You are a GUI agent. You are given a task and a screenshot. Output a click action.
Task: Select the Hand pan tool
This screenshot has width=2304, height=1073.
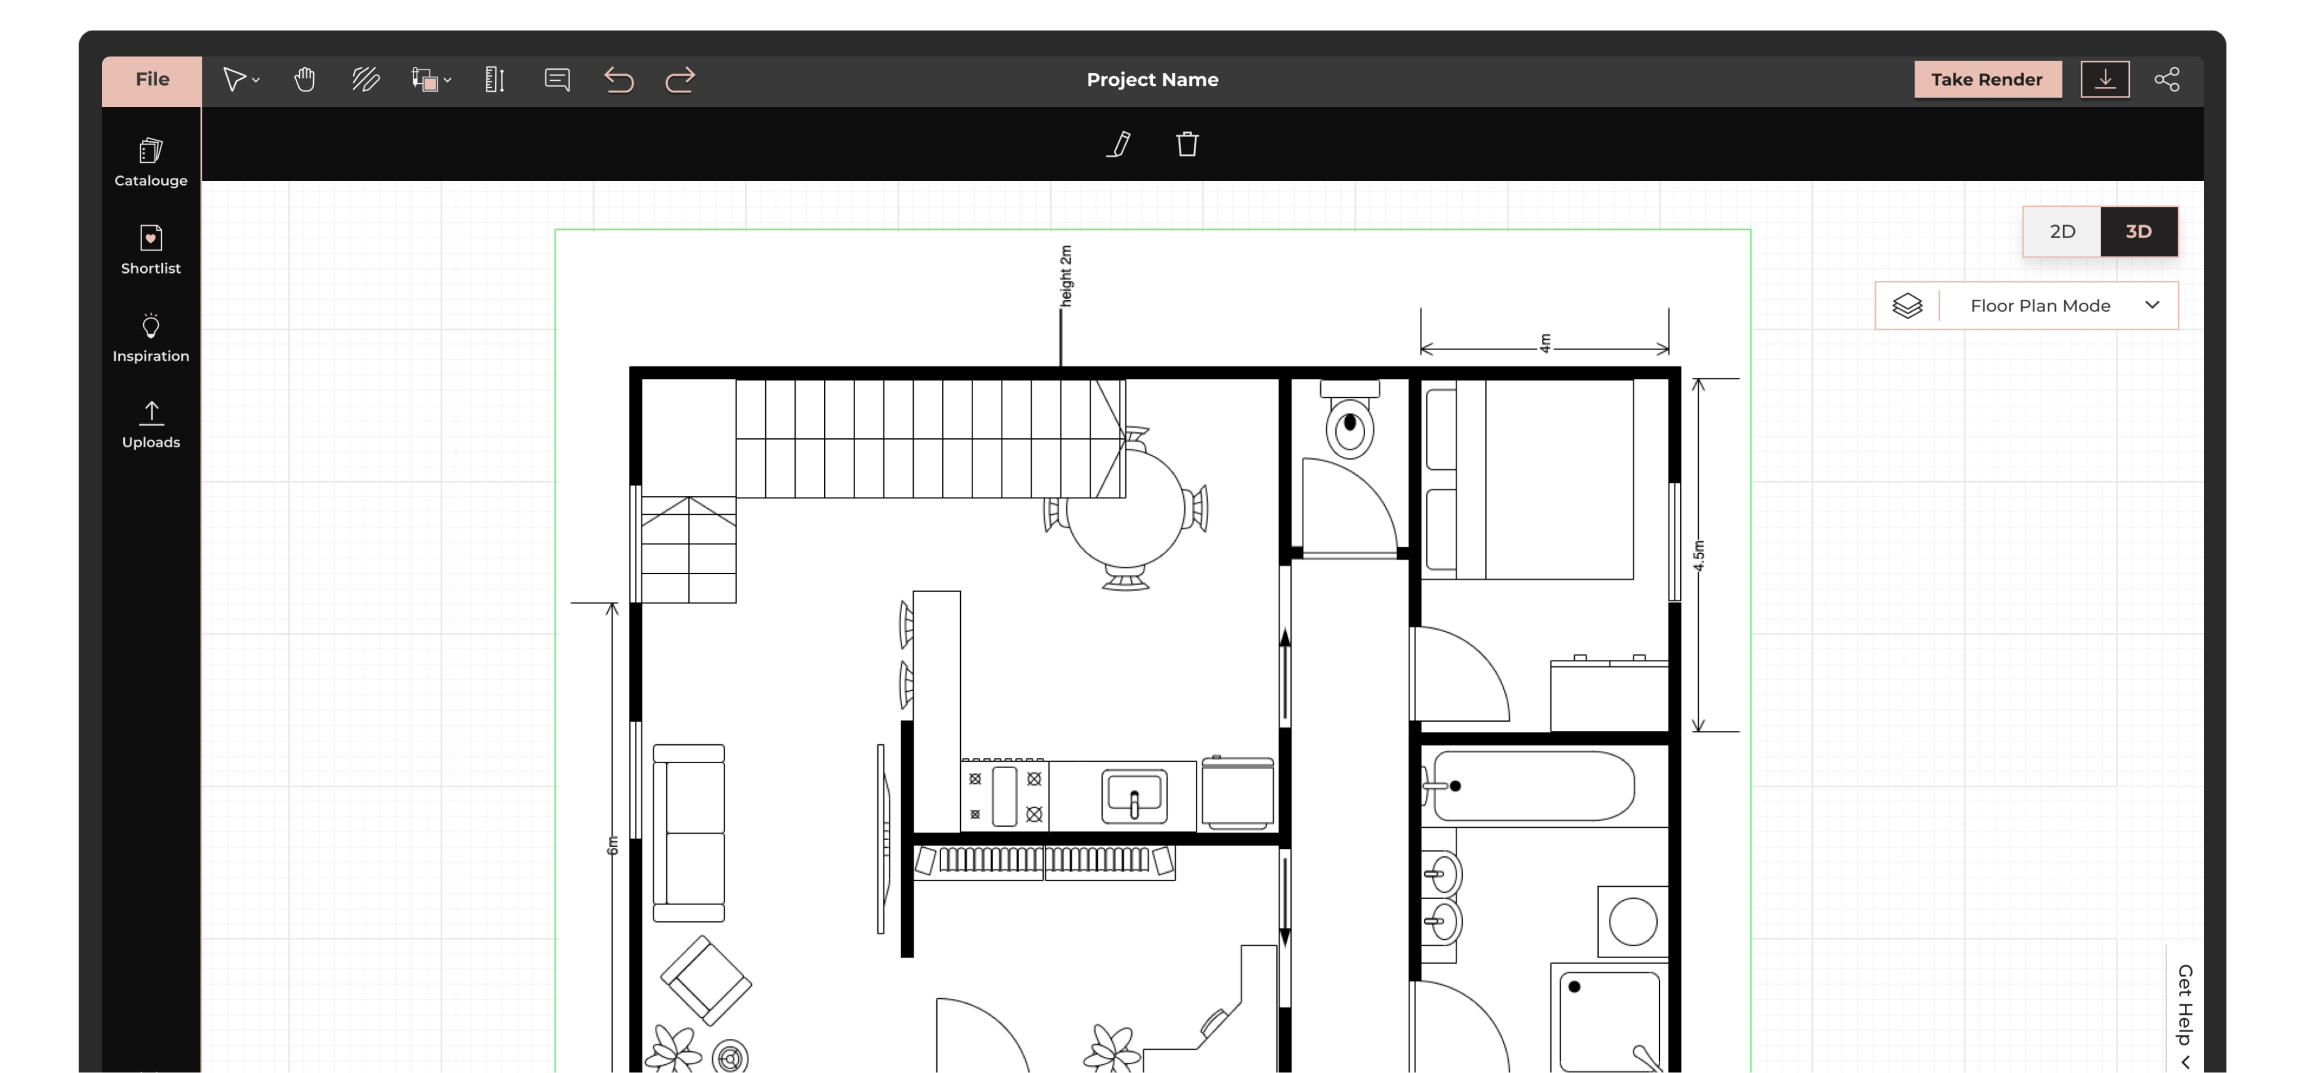pyautogui.click(x=305, y=80)
